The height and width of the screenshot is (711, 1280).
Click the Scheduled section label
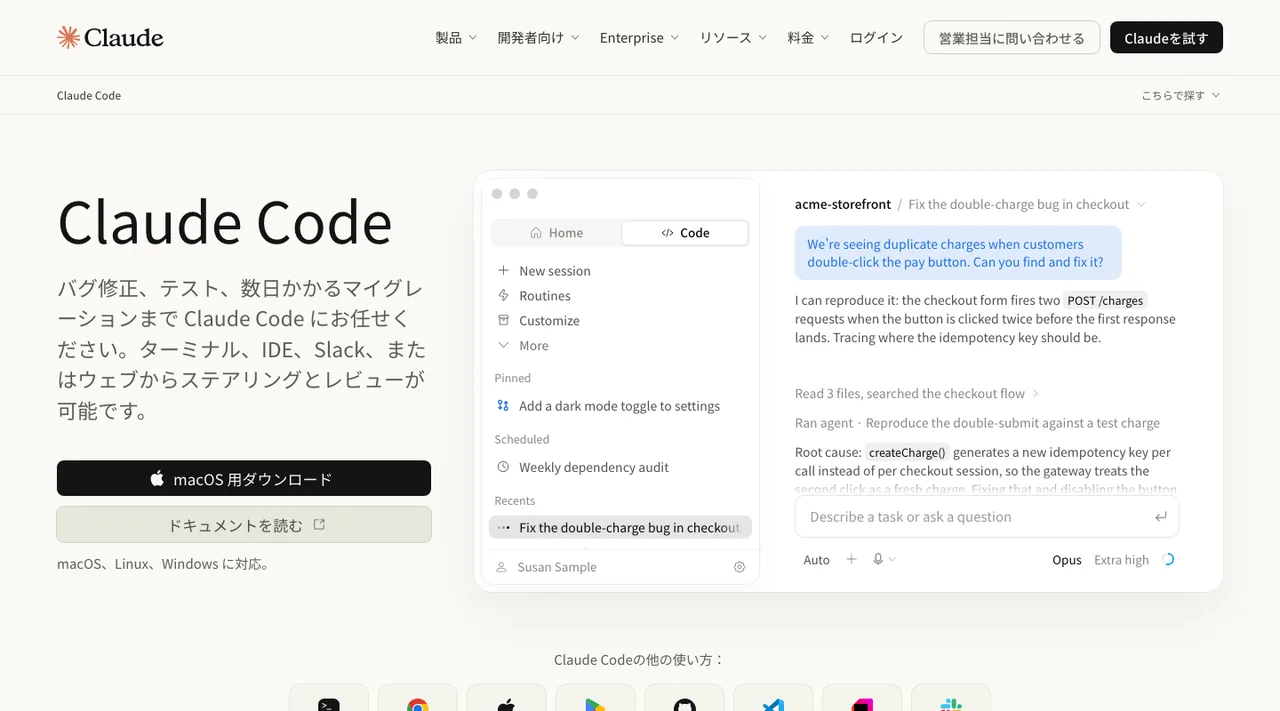[522, 439]
